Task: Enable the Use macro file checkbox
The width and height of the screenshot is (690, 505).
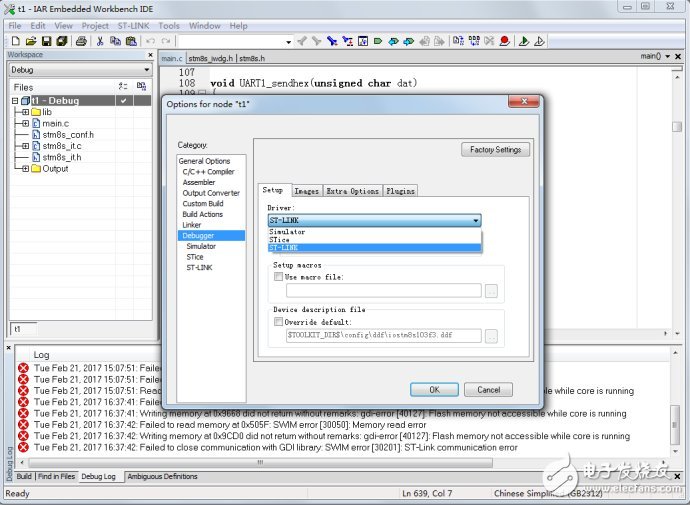Action: pos(278,277)
